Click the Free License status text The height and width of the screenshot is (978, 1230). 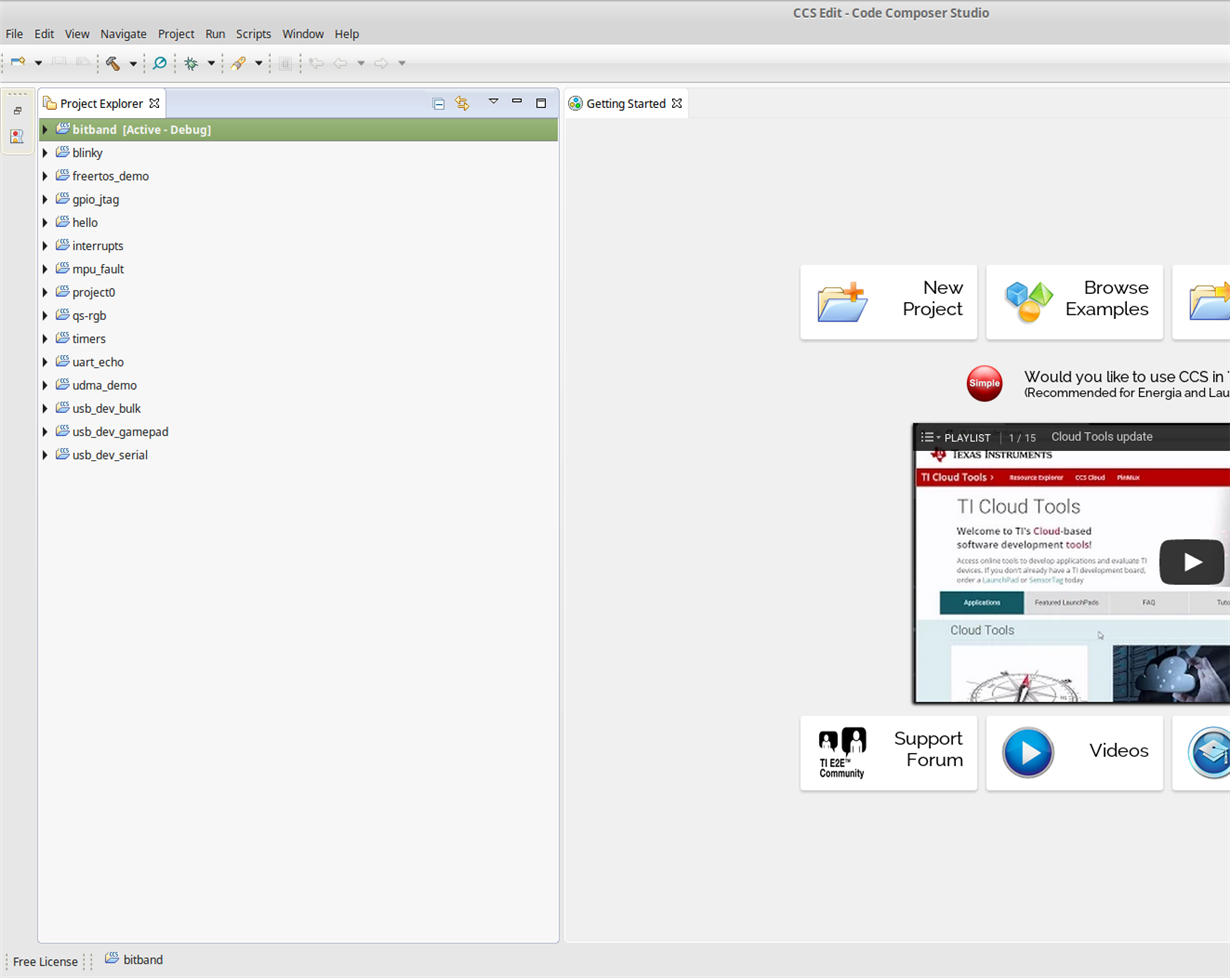(45, 961)
